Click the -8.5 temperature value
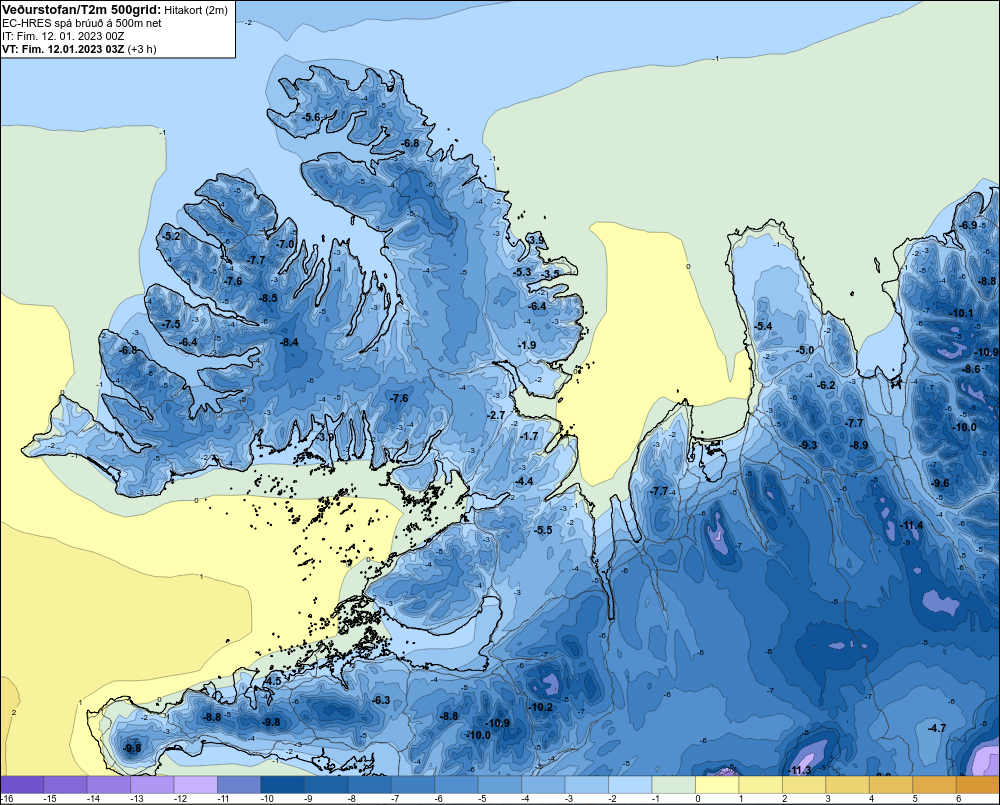1000x805 pixels. tap(268, 299)
